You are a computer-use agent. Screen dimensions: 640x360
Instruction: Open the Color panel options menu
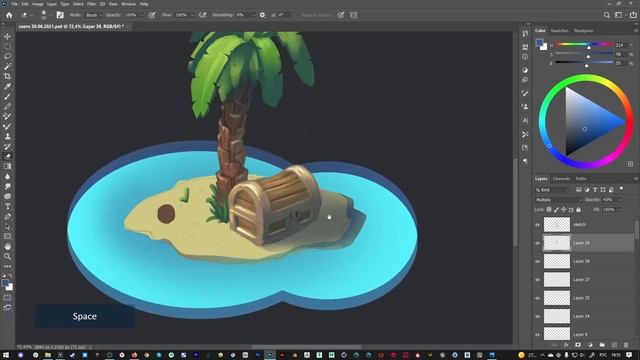636,31
